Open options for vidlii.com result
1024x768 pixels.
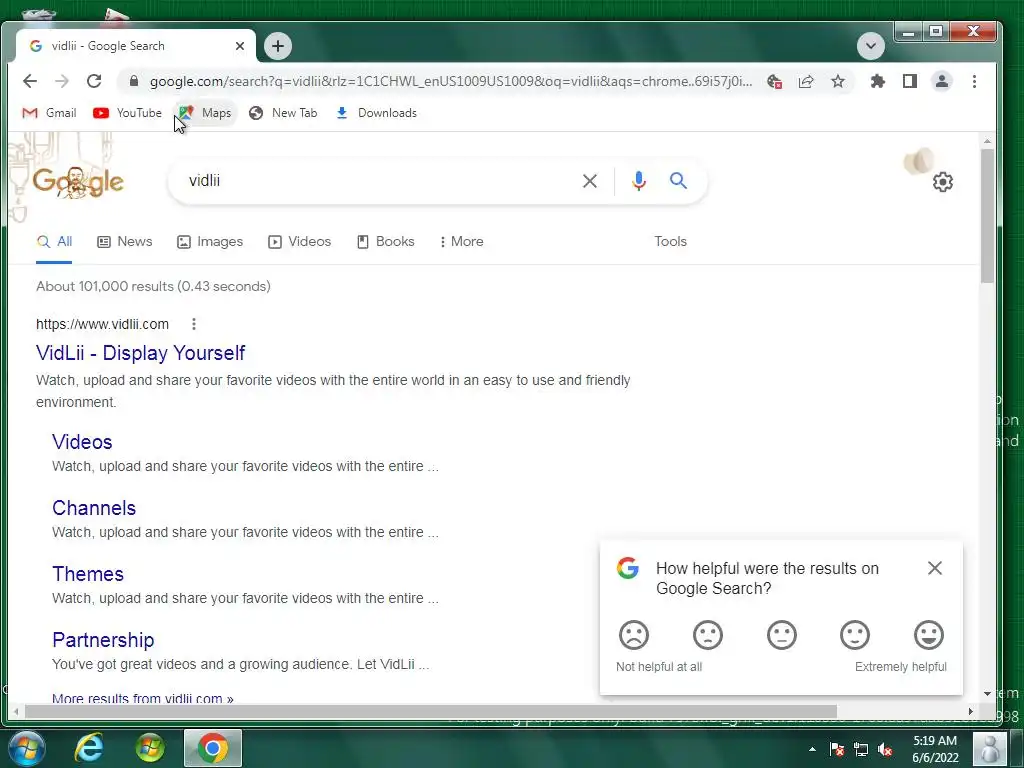click(194, 324)
